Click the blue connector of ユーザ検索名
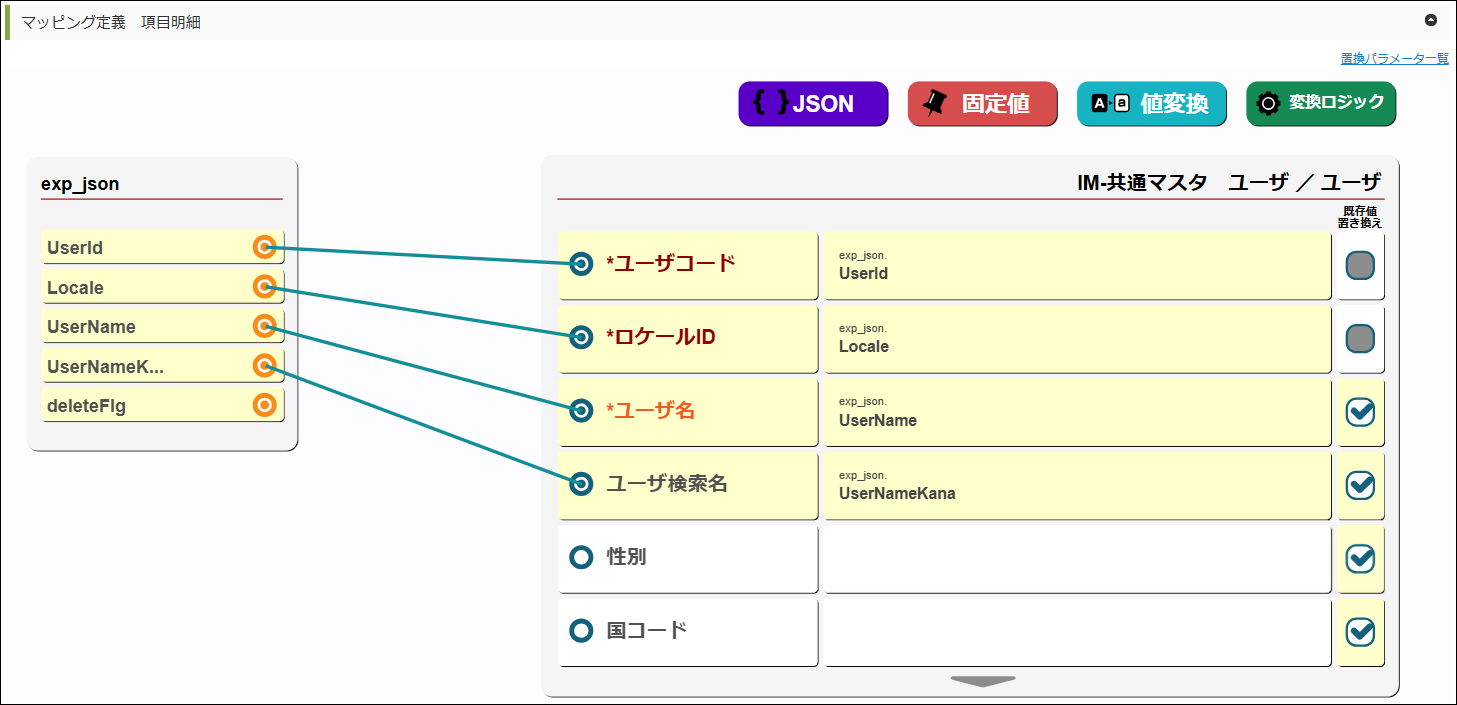This screenshot has height=705, width=1457. pos(581,484)
